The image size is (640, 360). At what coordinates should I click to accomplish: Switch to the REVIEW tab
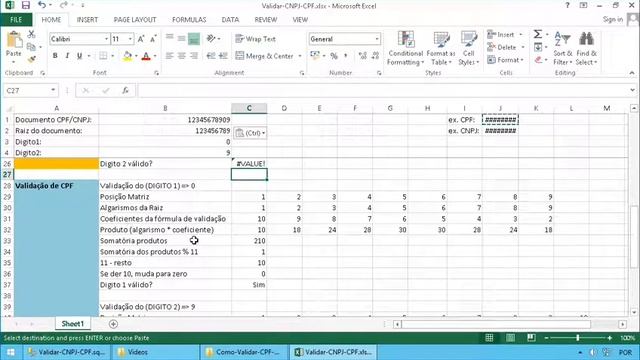266,20
